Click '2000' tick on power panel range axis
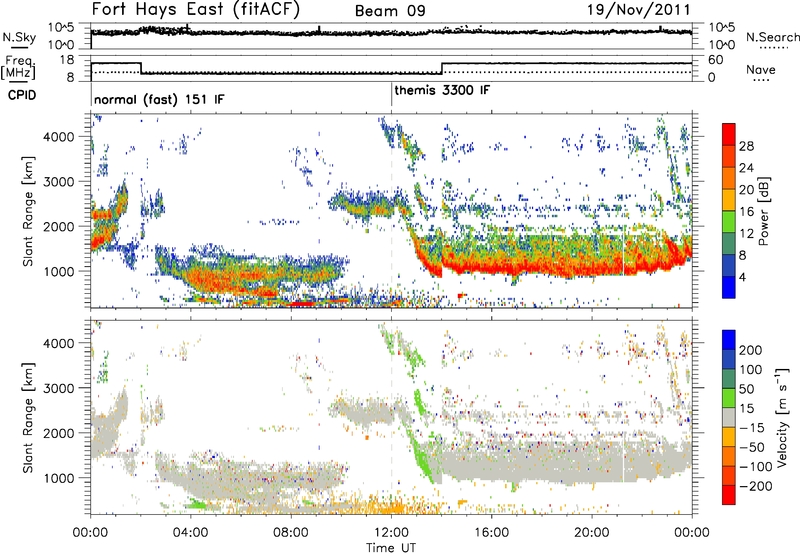 [x=59, y=226]
